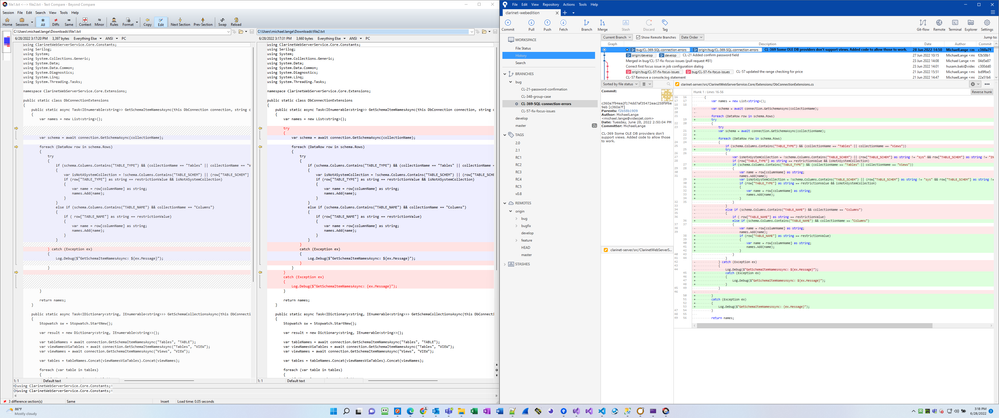999x418 pixels.
Task: Select Search in Sourcetree sidebar
Action: point(521,63)
